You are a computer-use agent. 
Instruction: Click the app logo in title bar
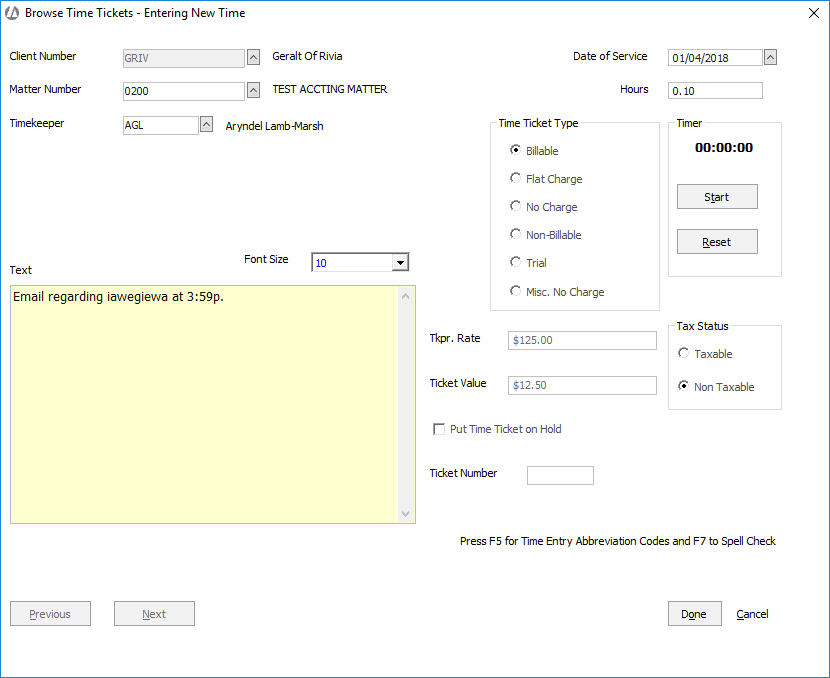tap(12, 13)
